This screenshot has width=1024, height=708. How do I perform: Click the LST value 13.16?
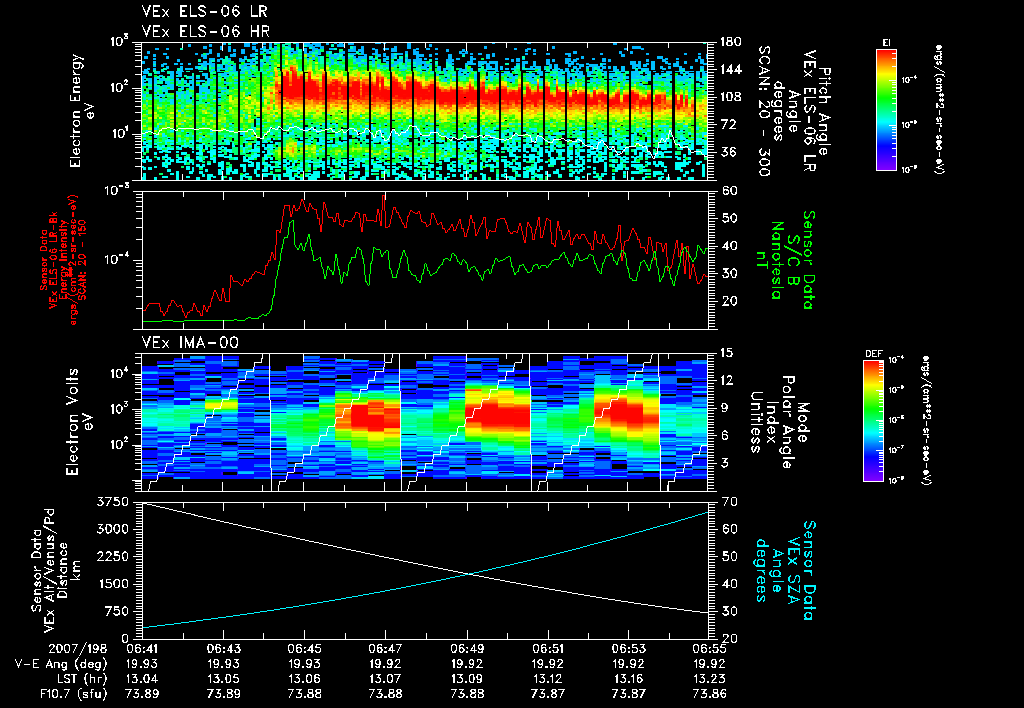628,679
